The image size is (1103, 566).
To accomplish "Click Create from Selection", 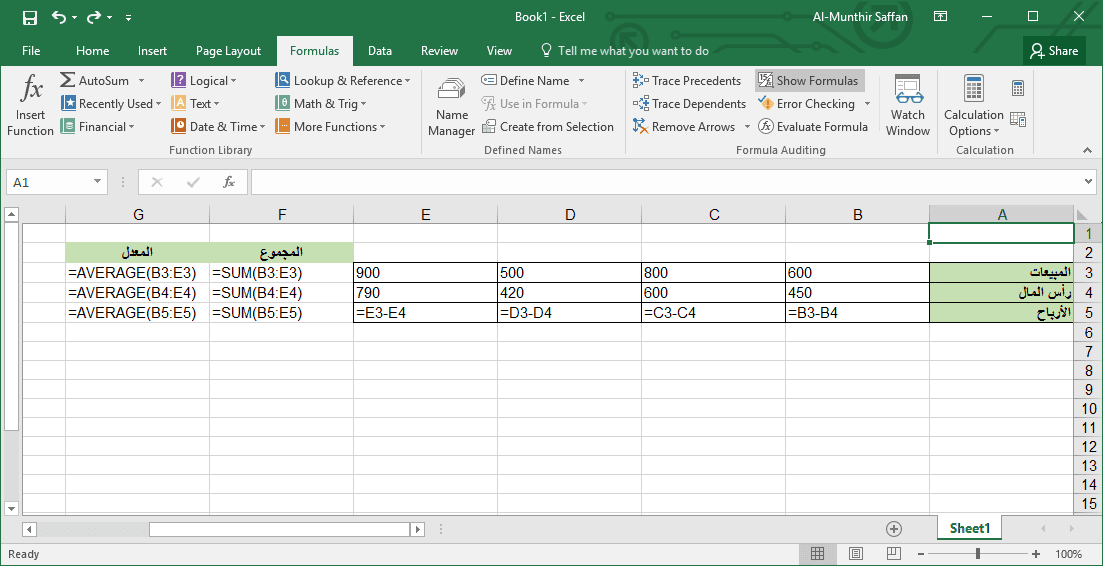I will point(547,127).
